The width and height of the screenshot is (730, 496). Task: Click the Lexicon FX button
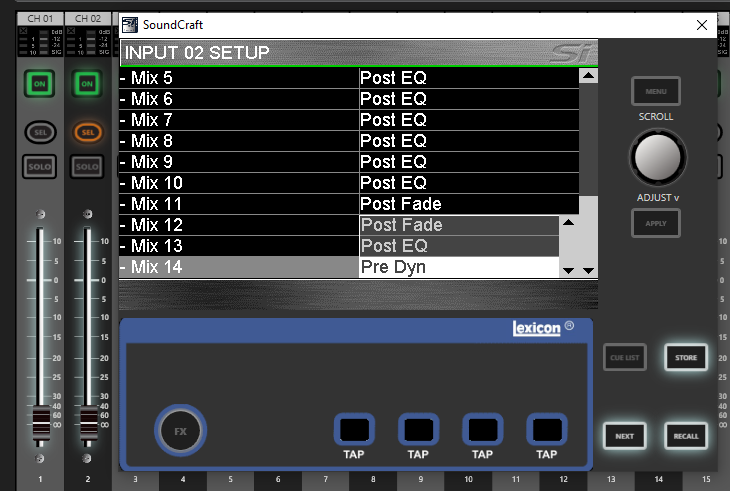point(181,431)
